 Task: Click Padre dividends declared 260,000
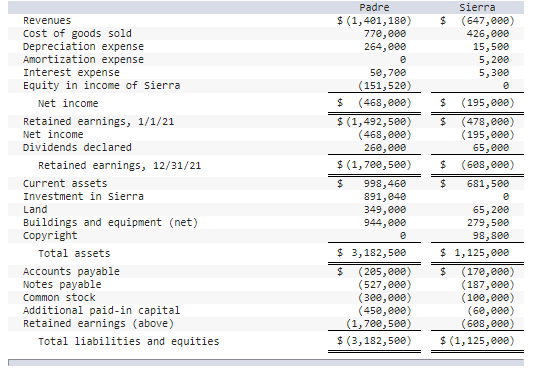click(x=385, y=148)
